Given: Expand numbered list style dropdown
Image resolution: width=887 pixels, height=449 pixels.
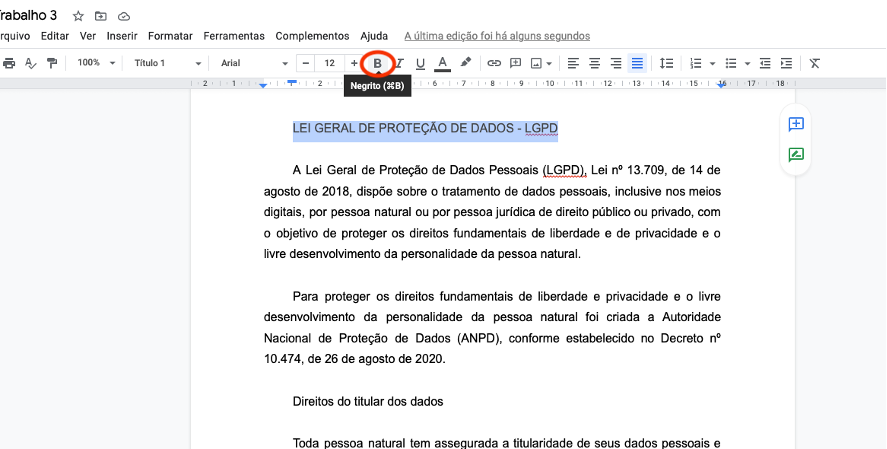Looking at the screenshot, I should [712, 63].
